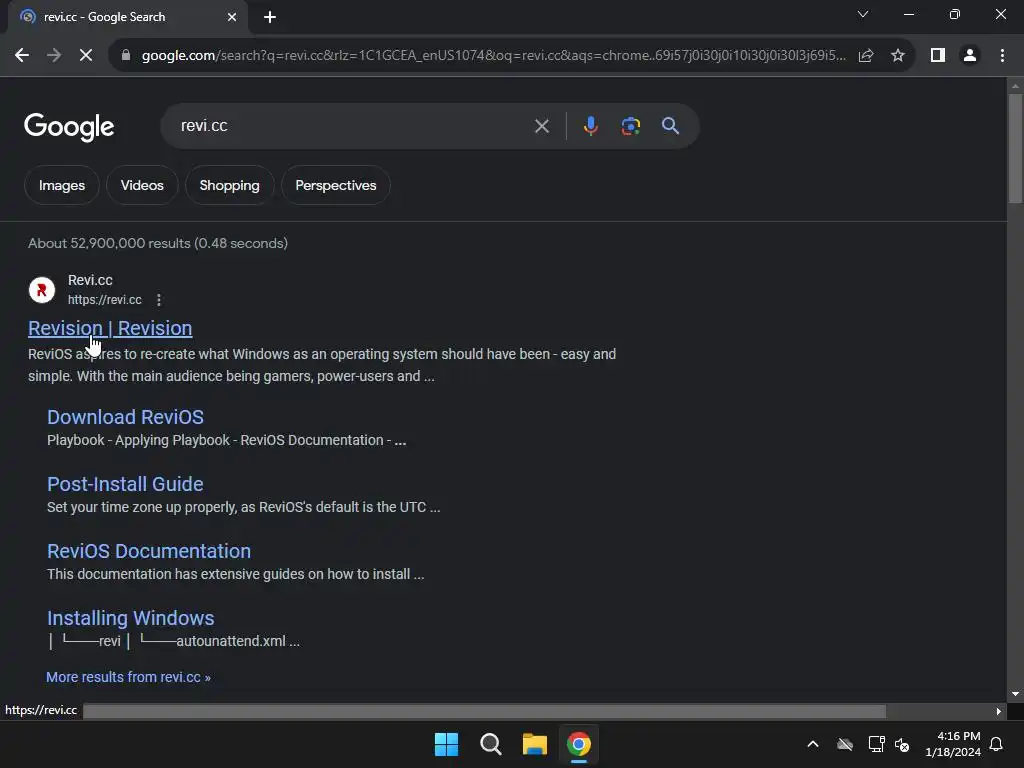Open ReviOS Documentation sitelink

pyautogui.click(x=149, y=551)
